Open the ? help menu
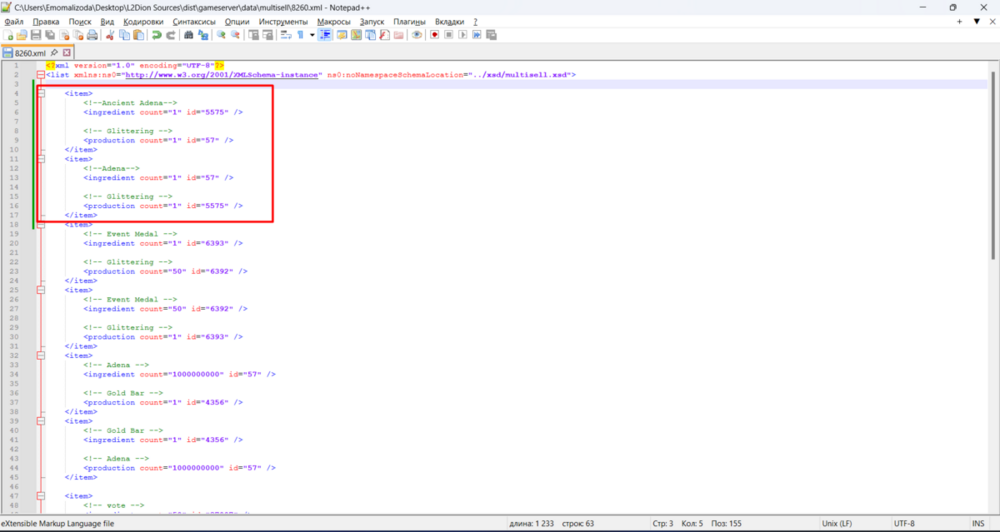The image size is (1000, 532). pyautogui.click(x=475, y=22)
